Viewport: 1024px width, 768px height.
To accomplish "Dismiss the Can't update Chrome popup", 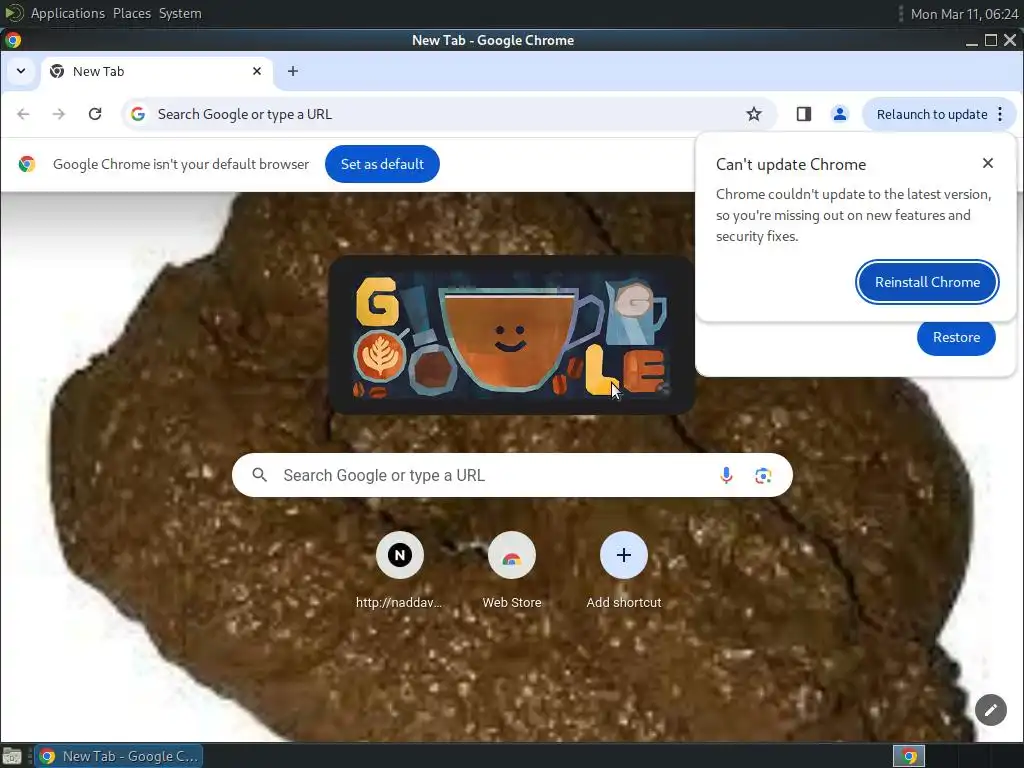I will [988, 163].
